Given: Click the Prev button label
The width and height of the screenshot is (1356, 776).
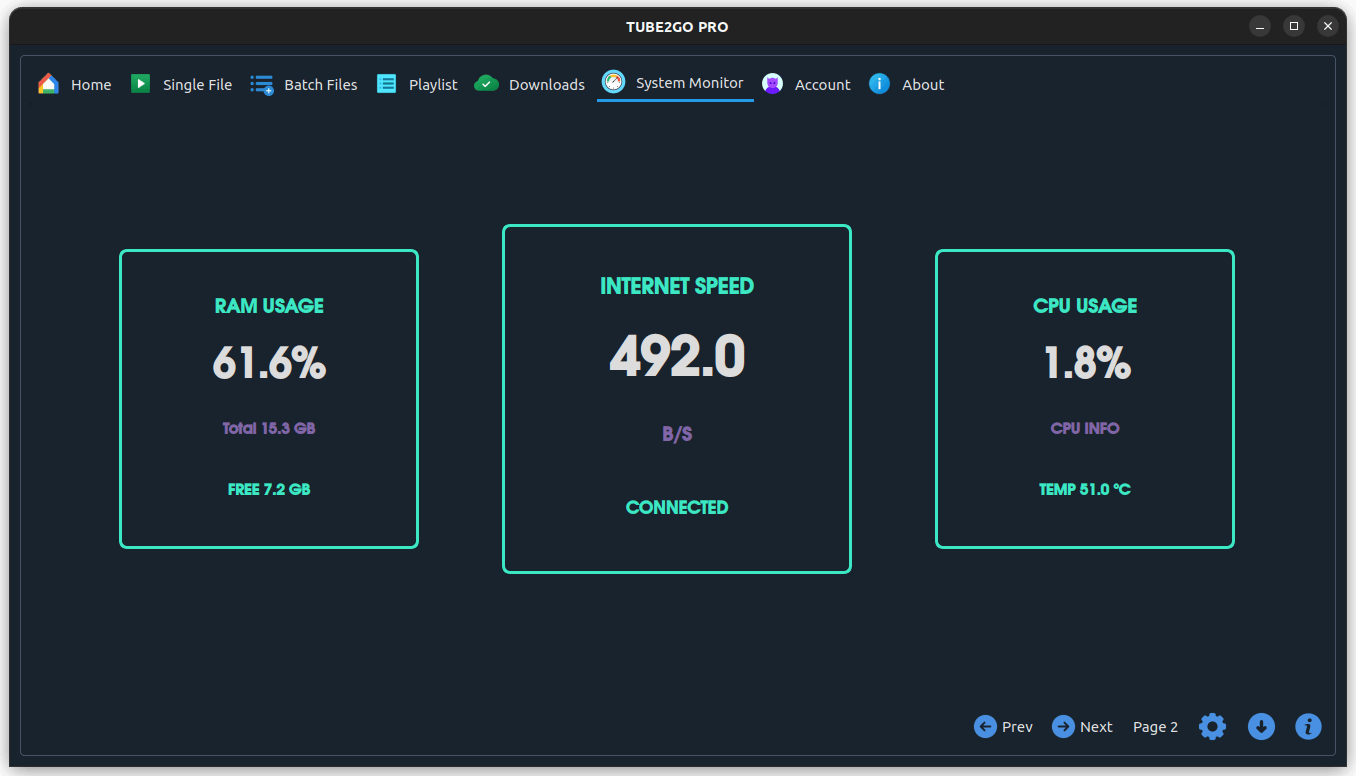Looking at the screenshot, I should (x=1017, y=727).
